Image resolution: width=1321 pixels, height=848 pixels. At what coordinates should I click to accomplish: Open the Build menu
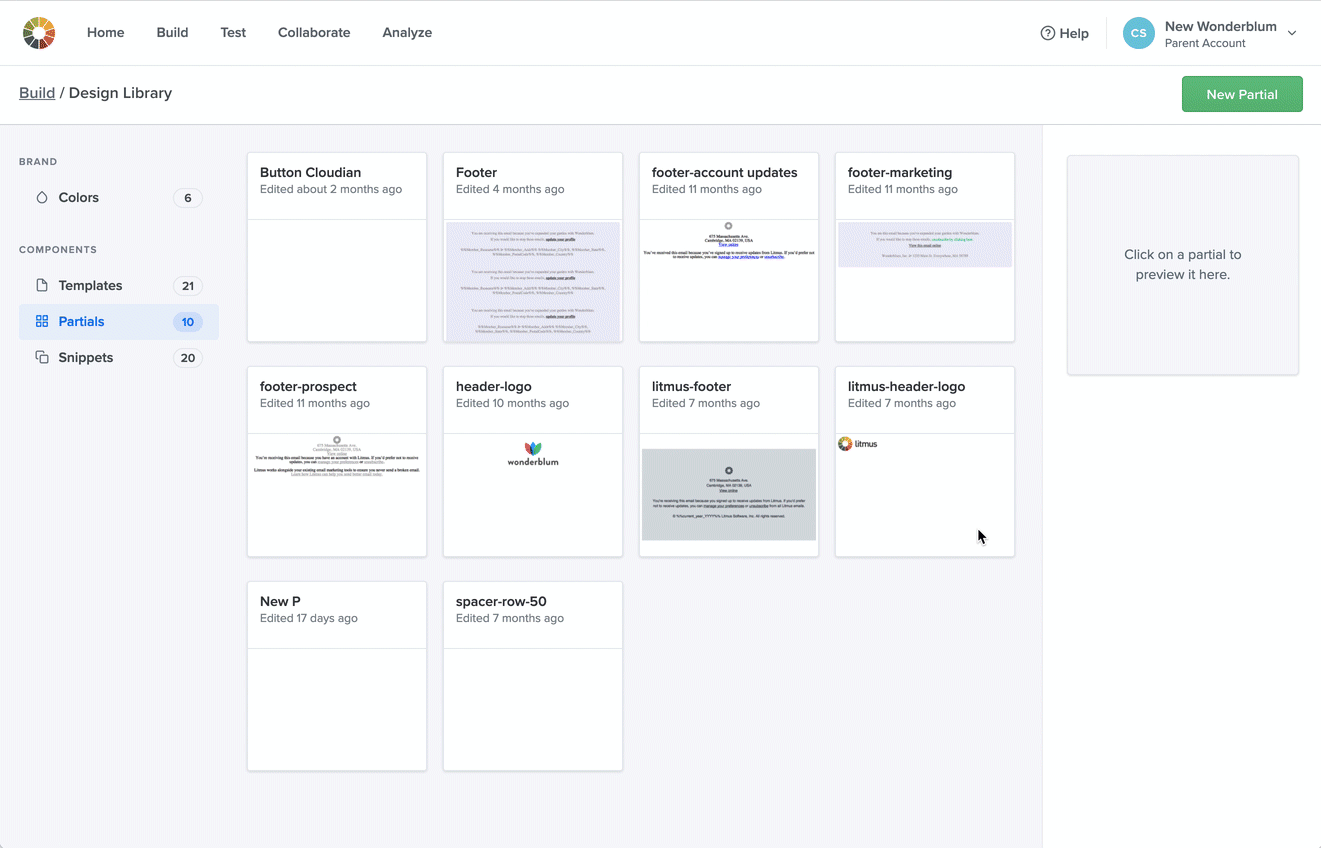pos(172,33)
